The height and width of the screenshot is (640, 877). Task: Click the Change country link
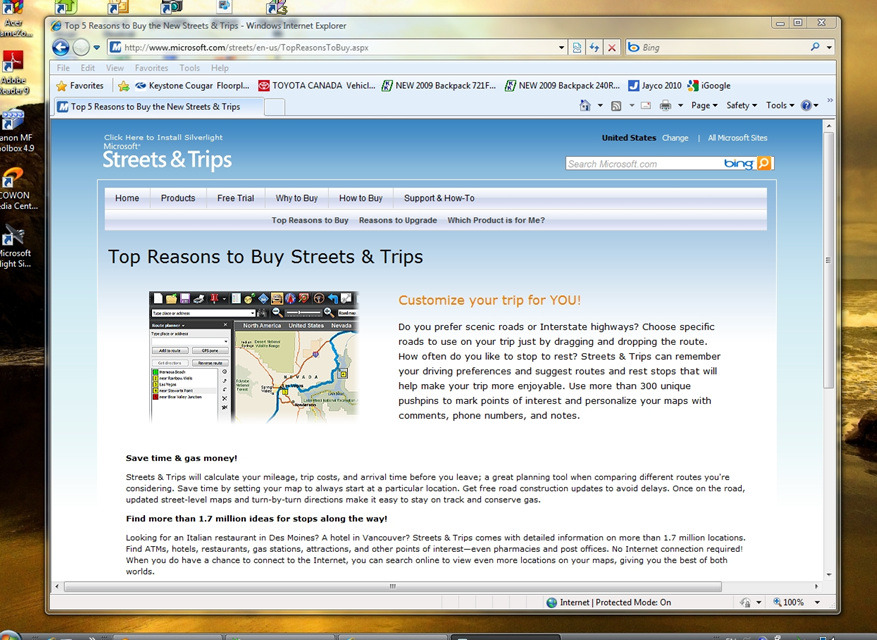(675, 138)
